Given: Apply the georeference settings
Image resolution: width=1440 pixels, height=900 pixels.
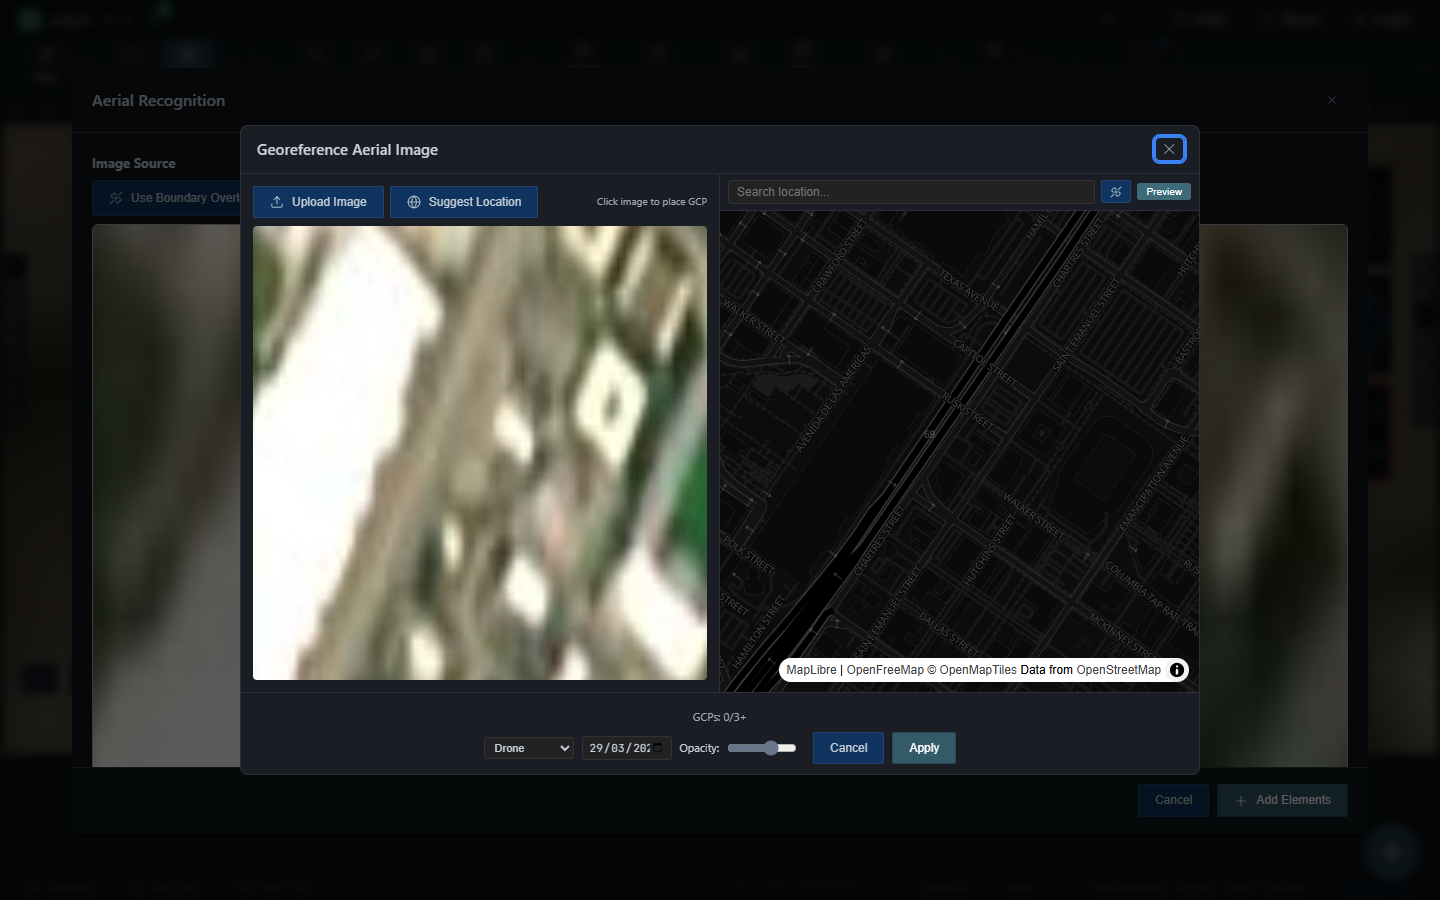Looking at the screenshot, I should (x=924, y=748).
